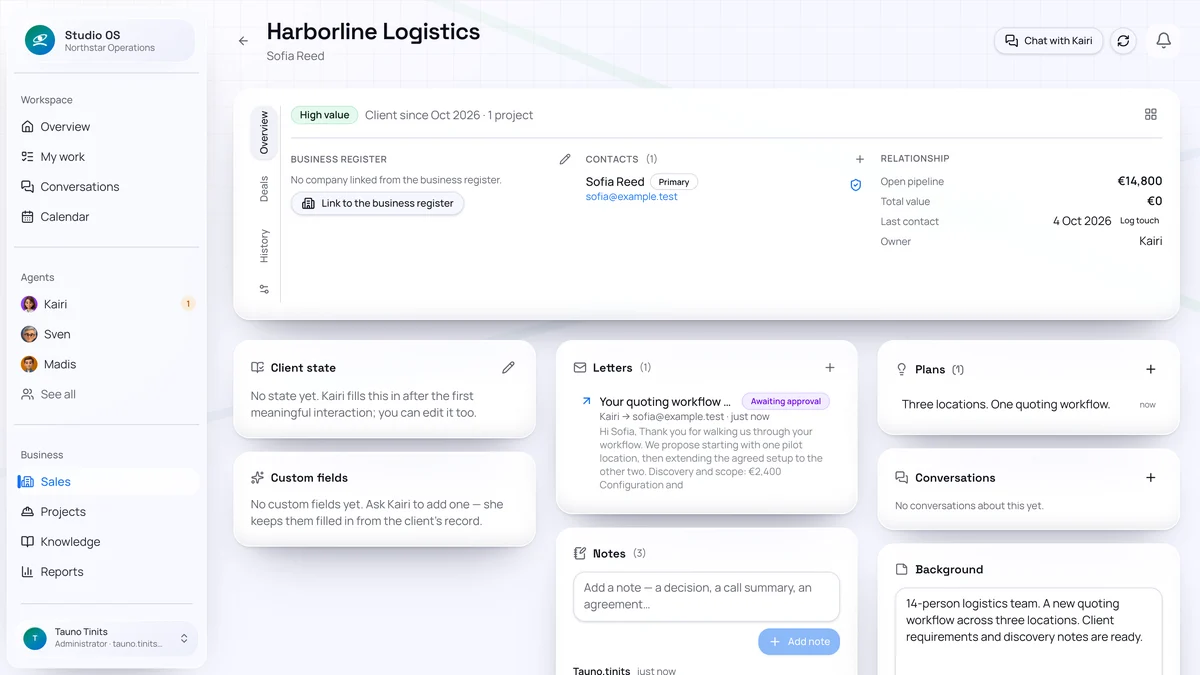See all agents
Image resolution: width=1200 pixels, height=675 pixels.
point(108,394)
